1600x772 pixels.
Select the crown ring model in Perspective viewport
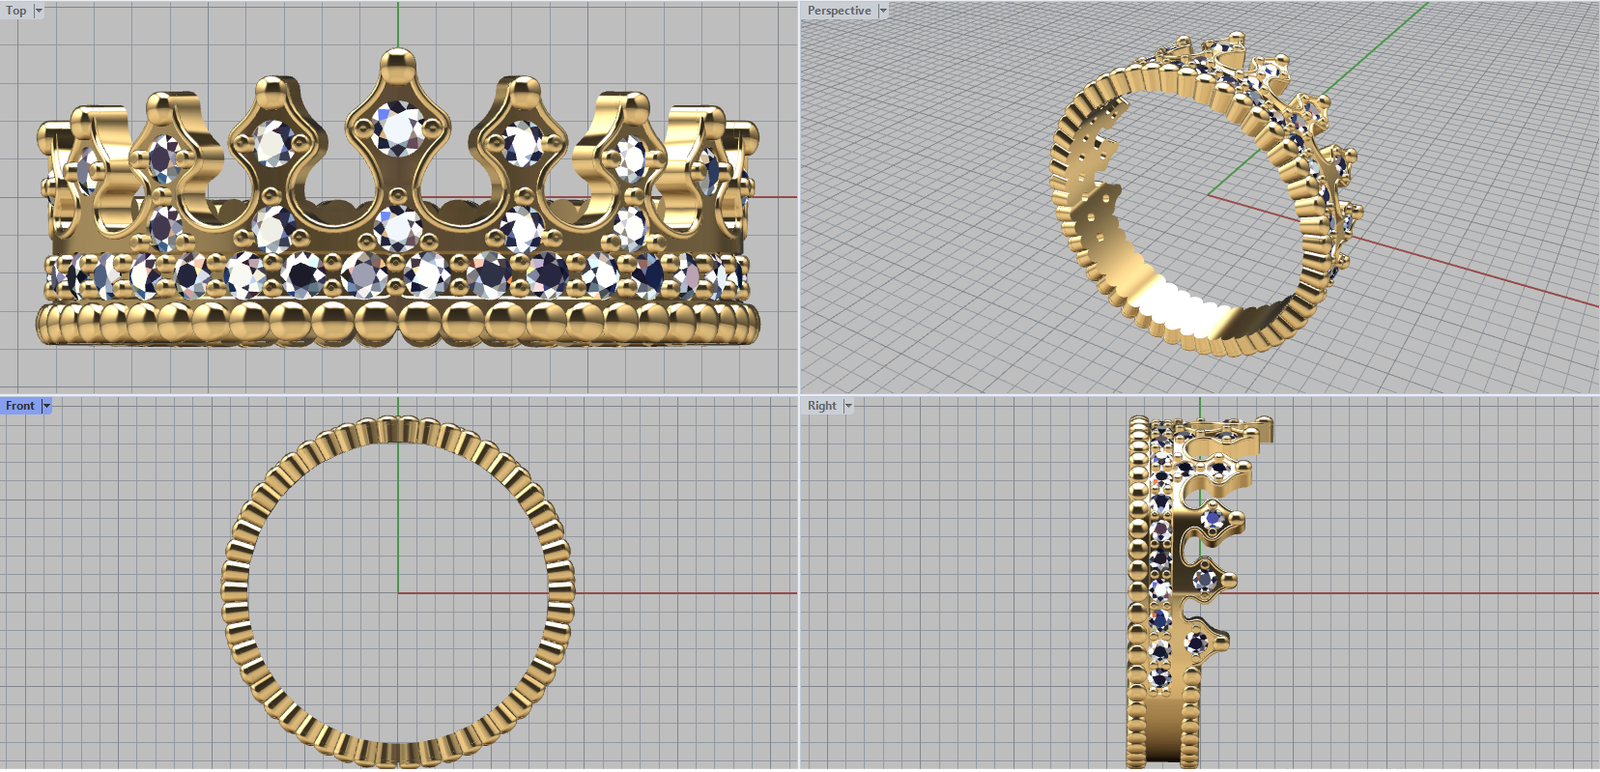tap(1205, 193)
